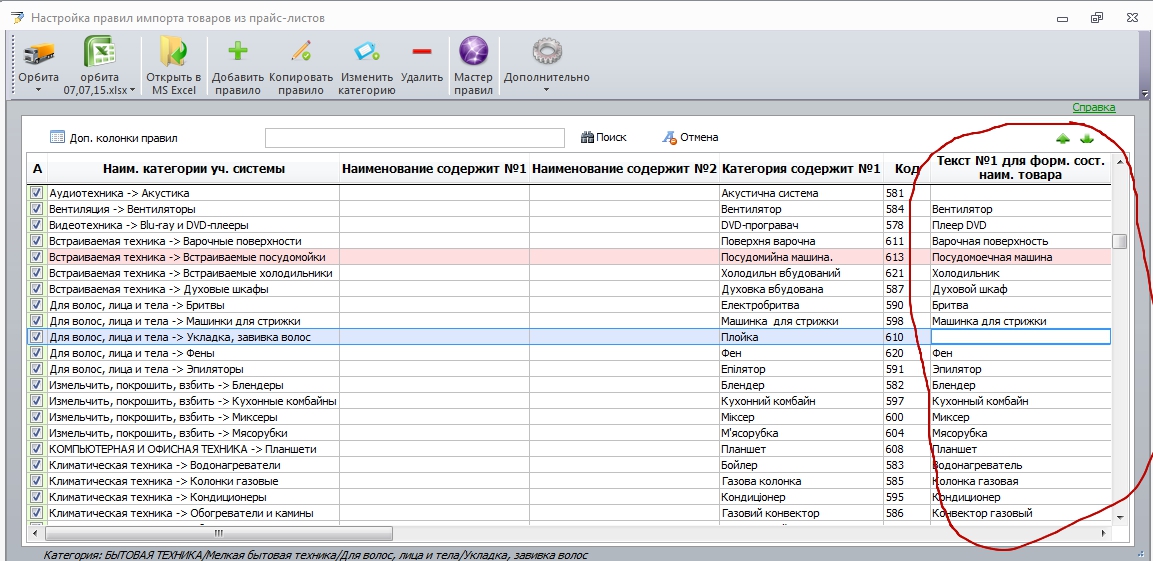Viewport: 1153px width, 561px height.
Task: Click the Орбита truck supplier icon
Action: [x=38, y=53]
